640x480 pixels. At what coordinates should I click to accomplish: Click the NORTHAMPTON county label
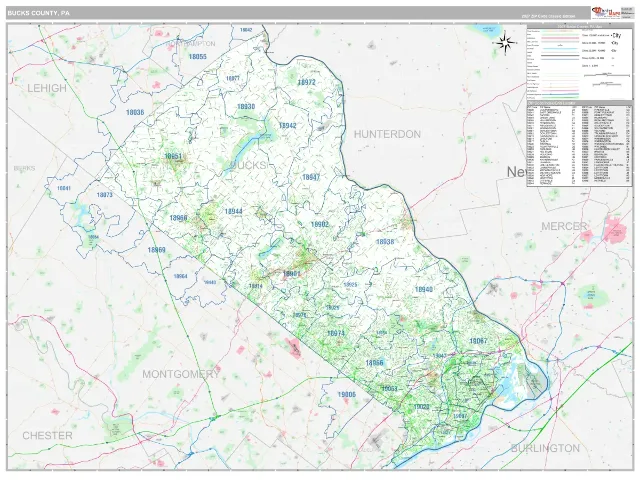(x=191, y=44)
